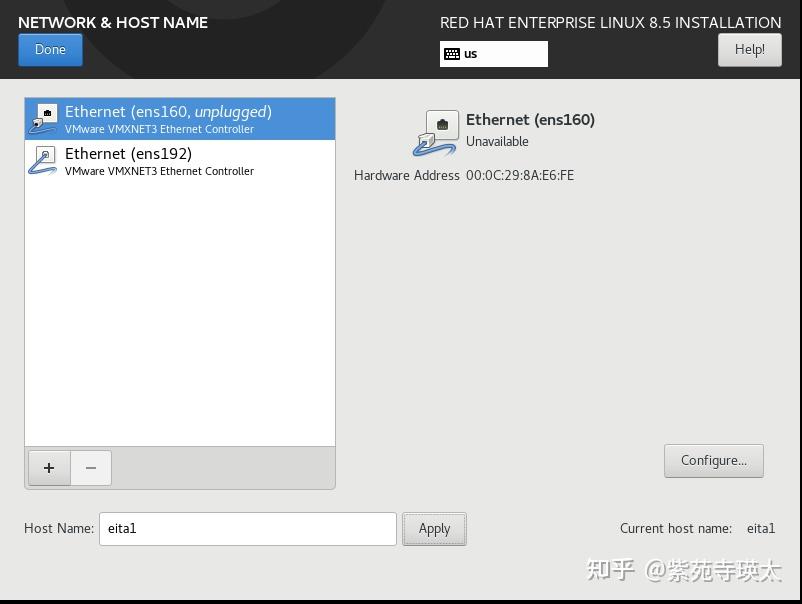
Task: Click the current host name eita1 label
Action: coord(761,528)
